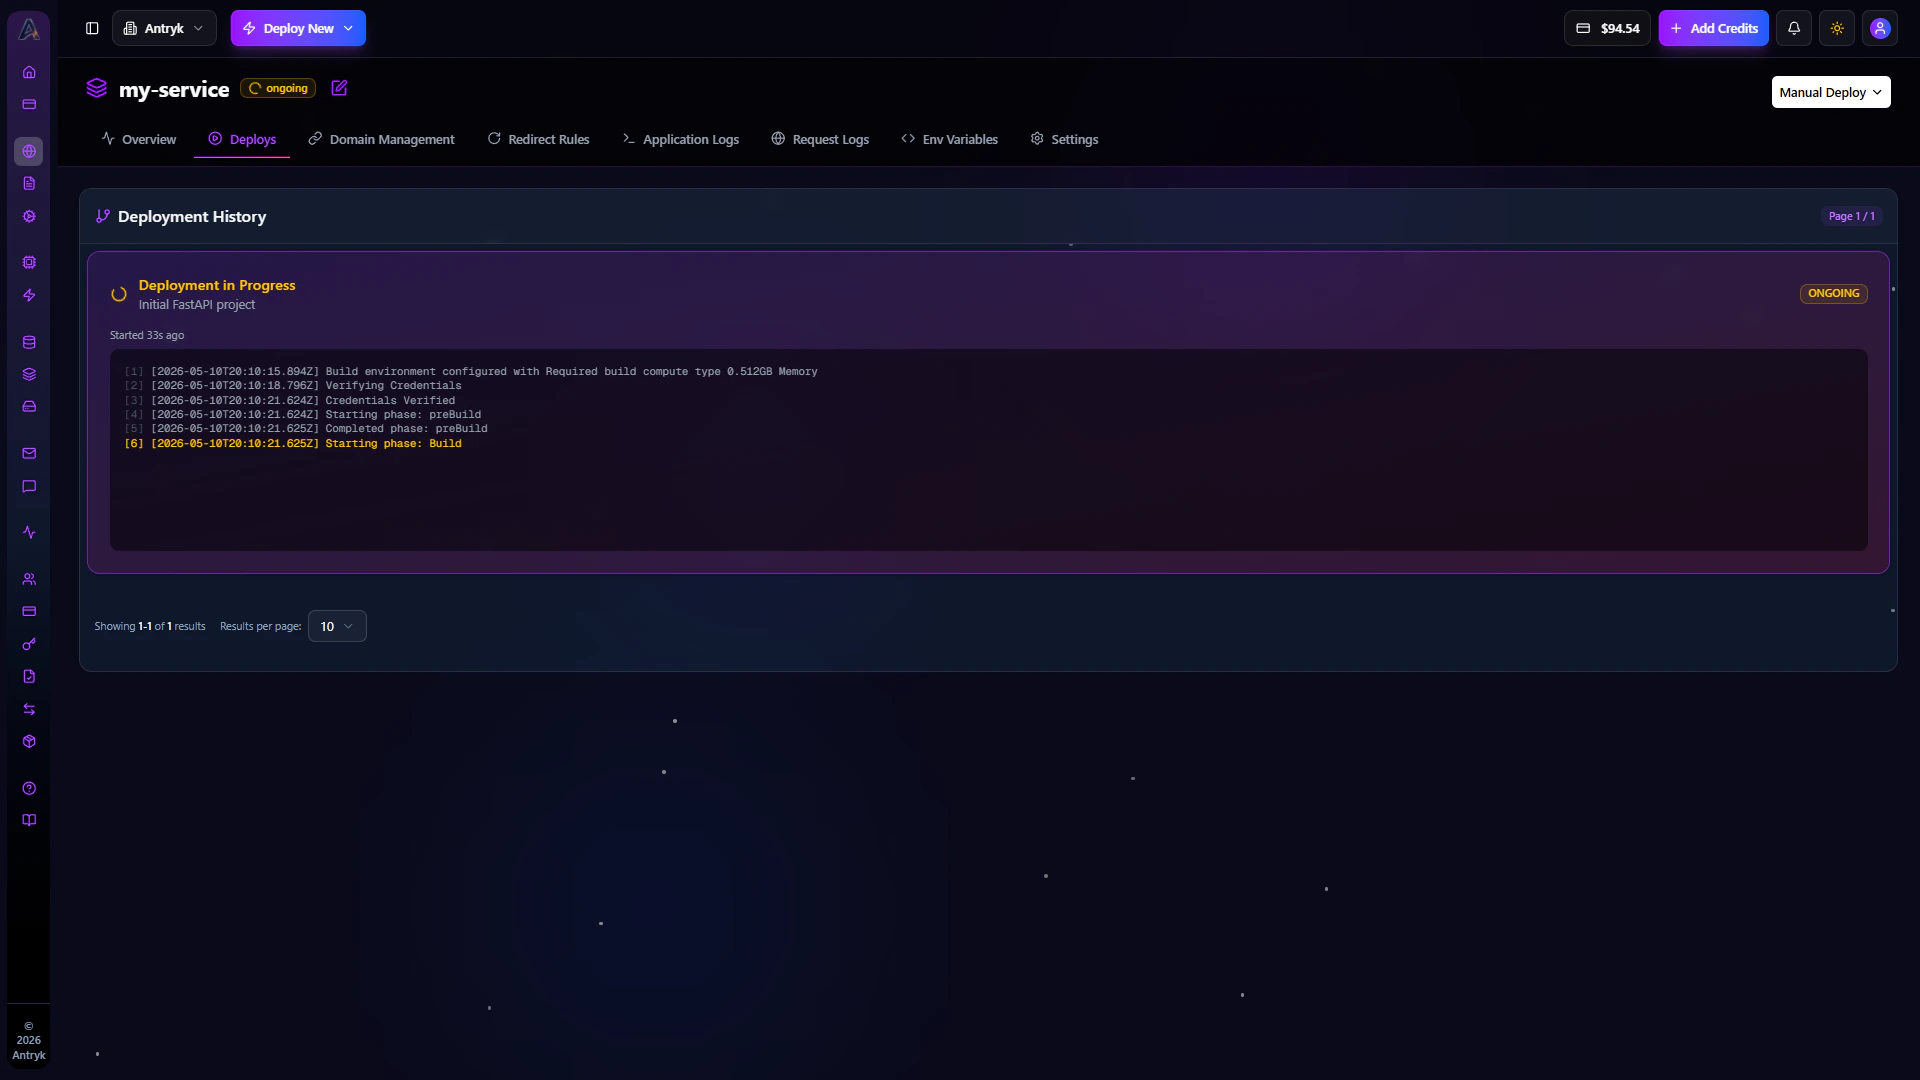Screen dimensions: 1920x1080
Task: Click the mail envelope icon in sidebar
Action: pyautogui.click(x=29, y=453)
